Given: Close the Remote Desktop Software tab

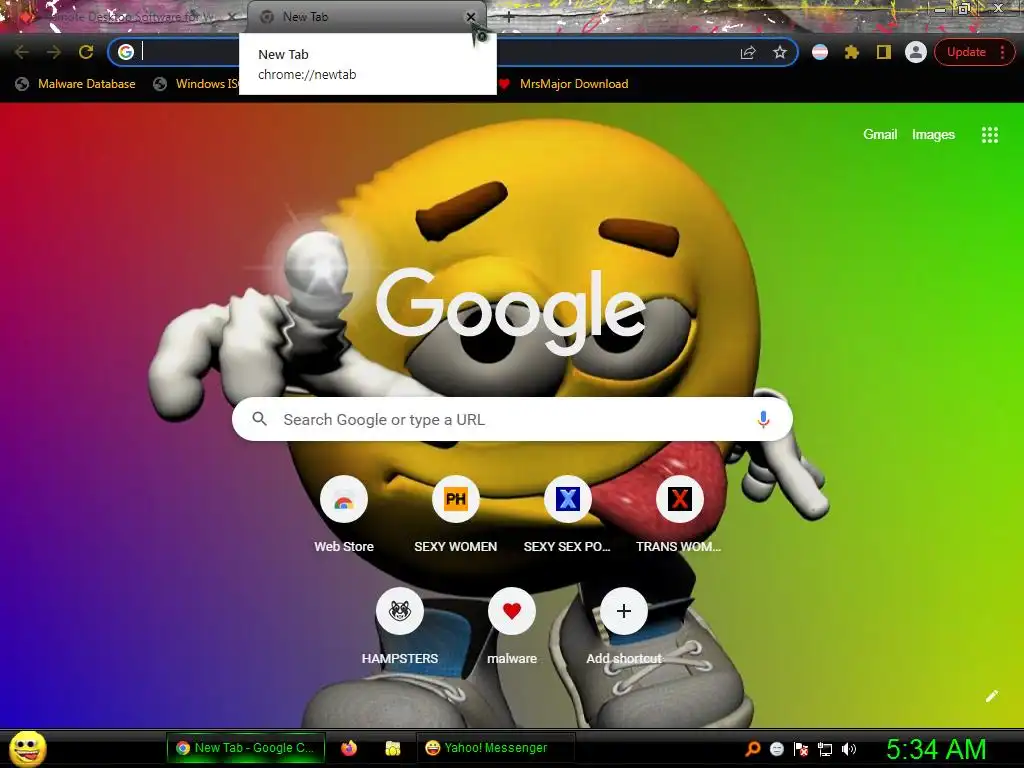Looking at the screenshot, I should tap(232, 17).
